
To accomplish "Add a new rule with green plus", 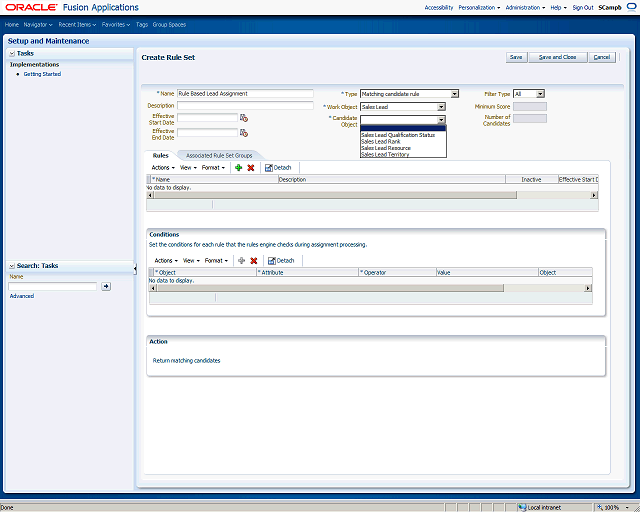I will tap(239, 167).
